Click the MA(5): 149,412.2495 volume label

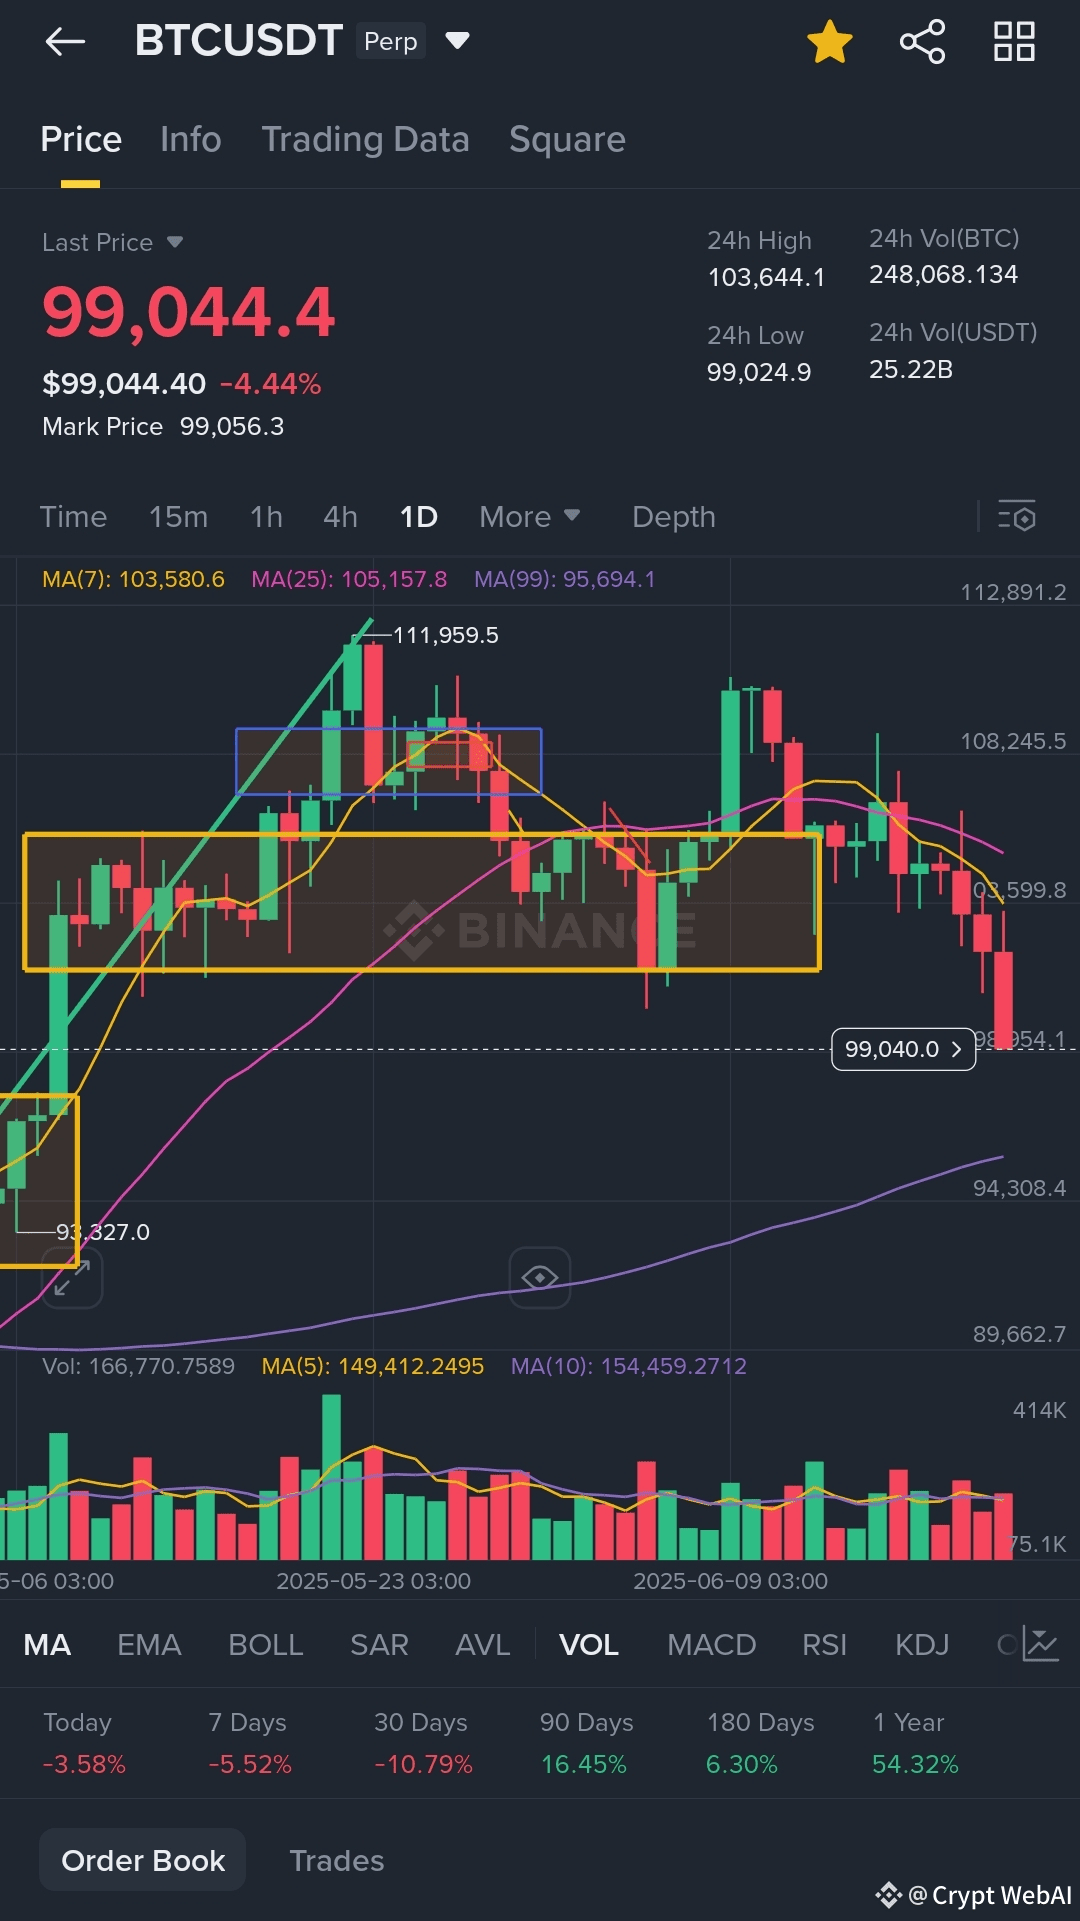pos(373,1366)
